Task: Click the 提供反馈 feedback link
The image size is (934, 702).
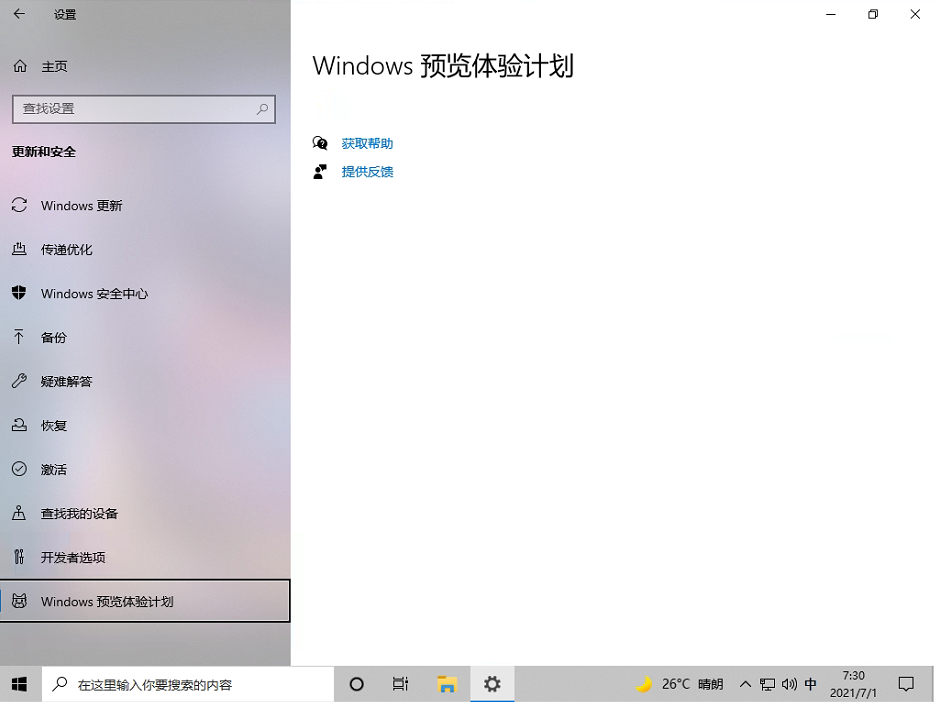Action: click(x=367, y=171)
